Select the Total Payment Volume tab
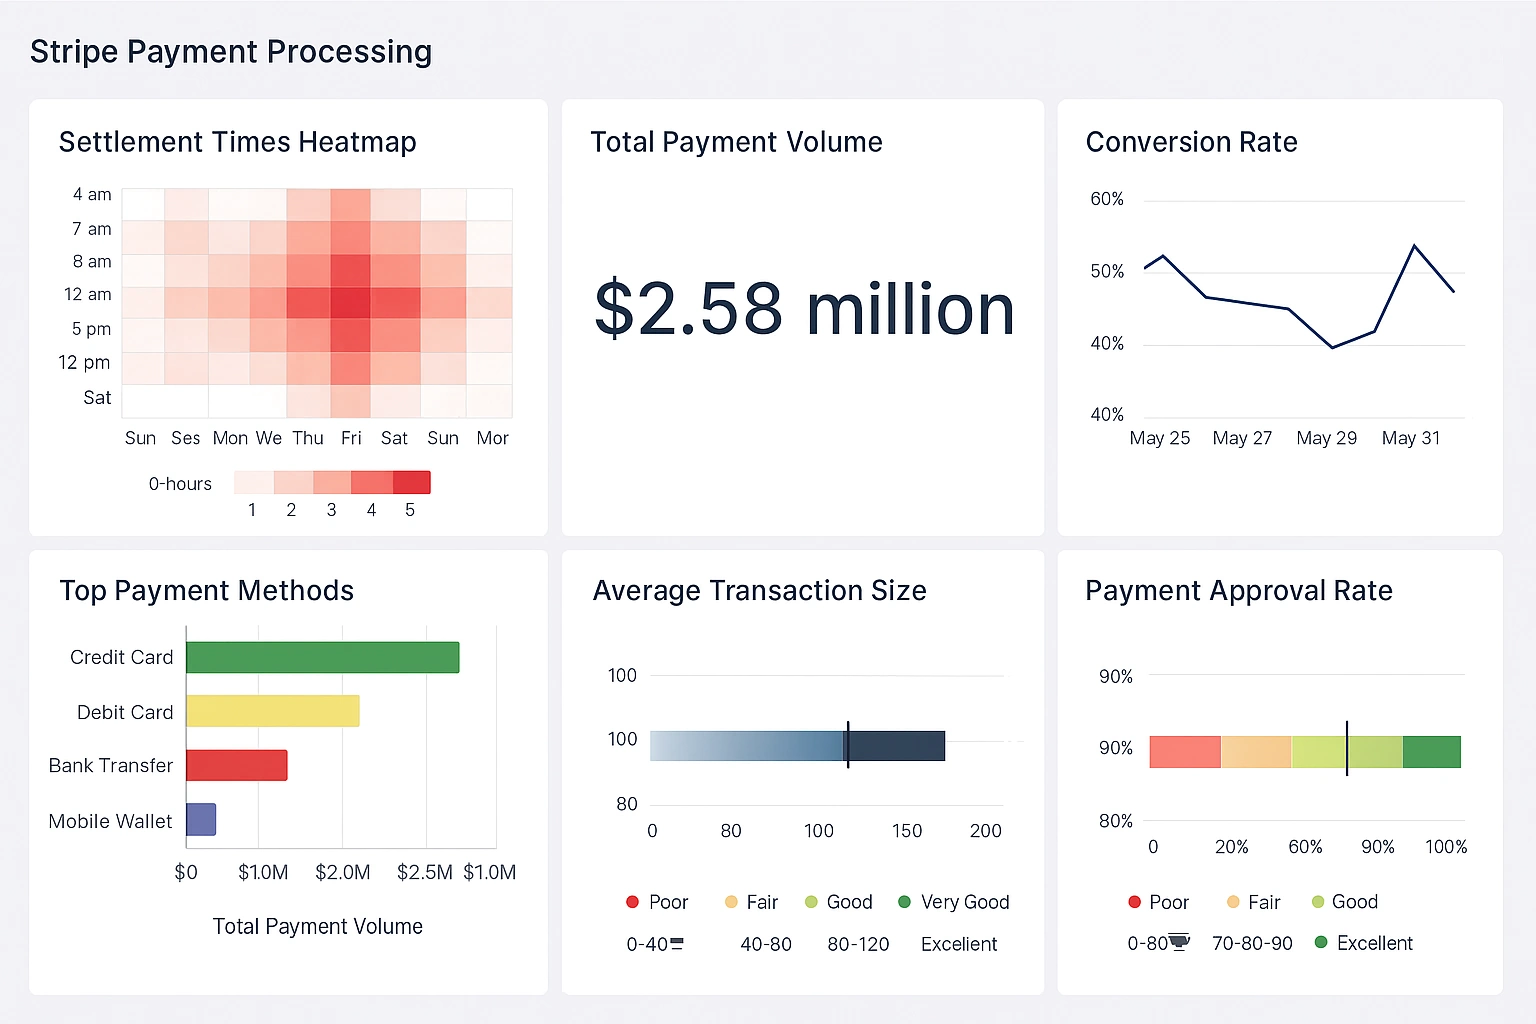Screen dimensions: 1536x1024 (736, 141)
